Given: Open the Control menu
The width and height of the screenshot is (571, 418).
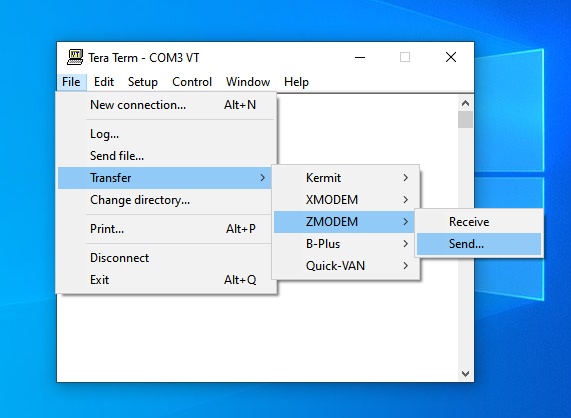Looking at the screenshot, I should 192,82.
